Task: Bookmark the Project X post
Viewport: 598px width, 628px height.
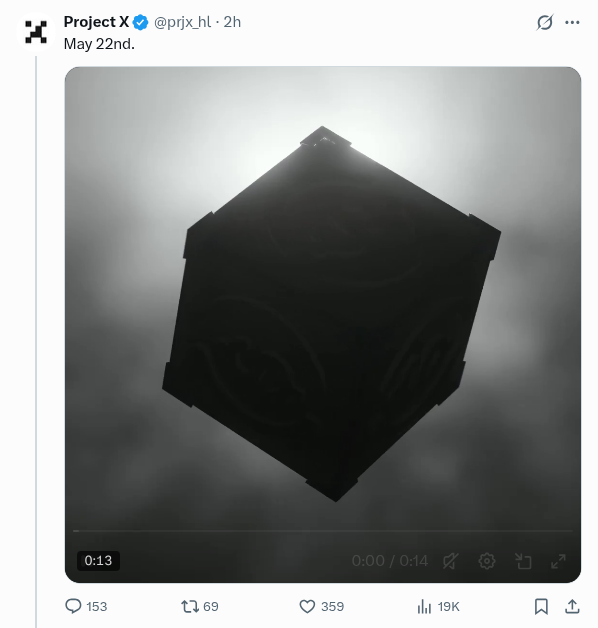Action: click(x=541, y=606)
